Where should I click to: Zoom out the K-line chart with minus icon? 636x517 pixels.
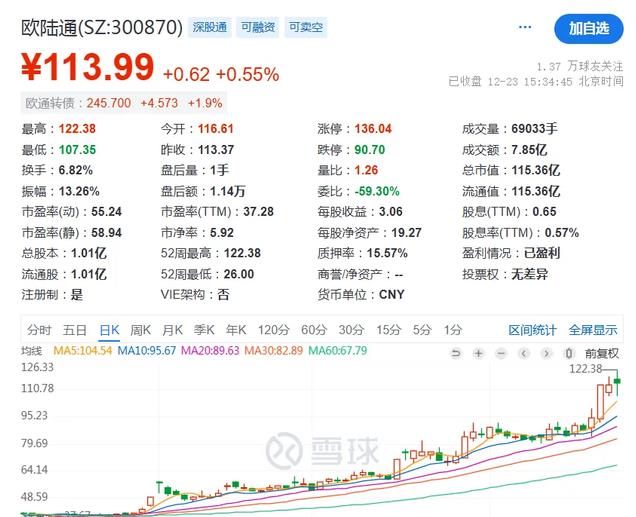(501, 354)
